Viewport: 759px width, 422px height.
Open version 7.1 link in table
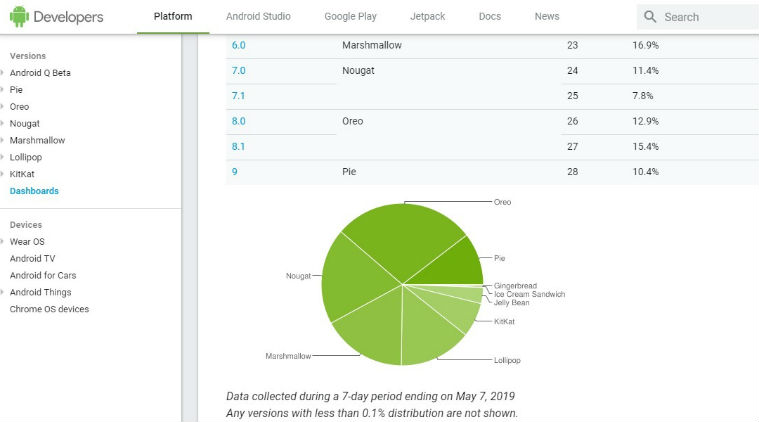pos(238,95)
